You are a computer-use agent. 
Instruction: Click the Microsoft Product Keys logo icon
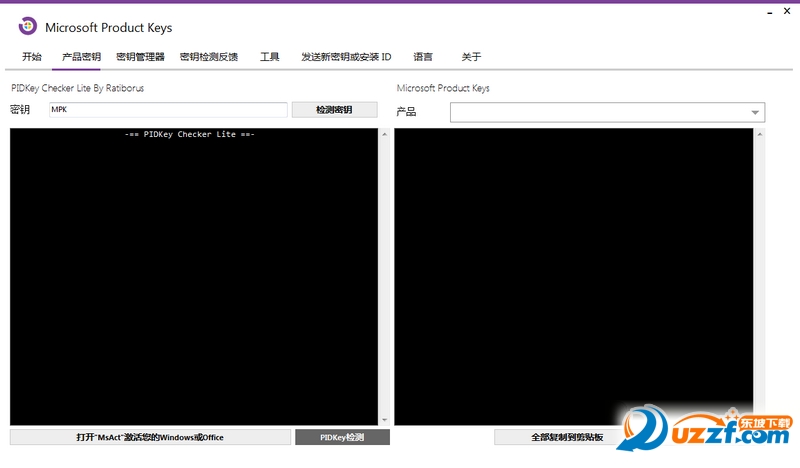click(x=28, y=26)
